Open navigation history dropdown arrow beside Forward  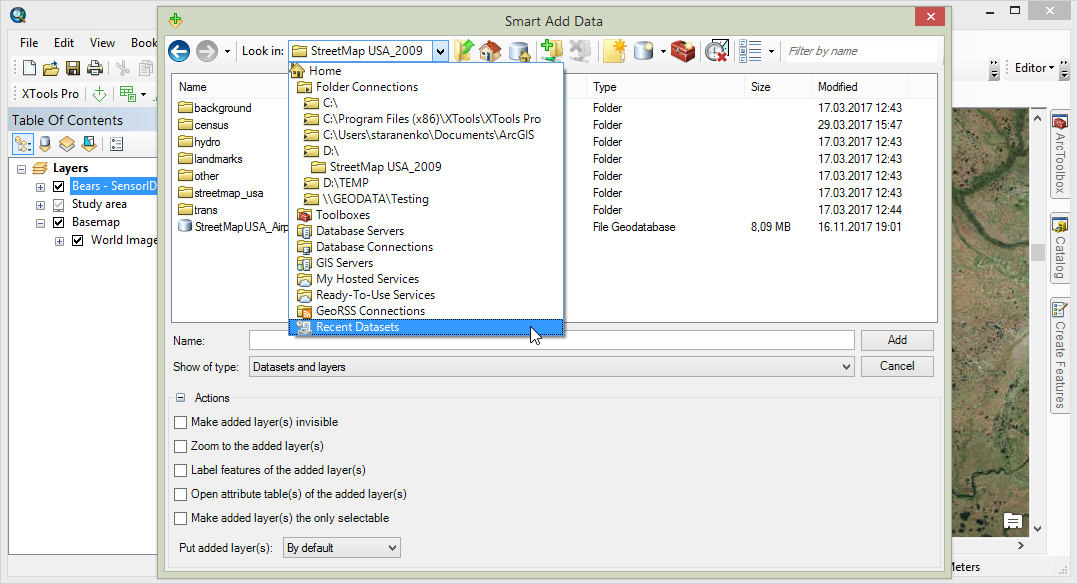click(228, 52)
